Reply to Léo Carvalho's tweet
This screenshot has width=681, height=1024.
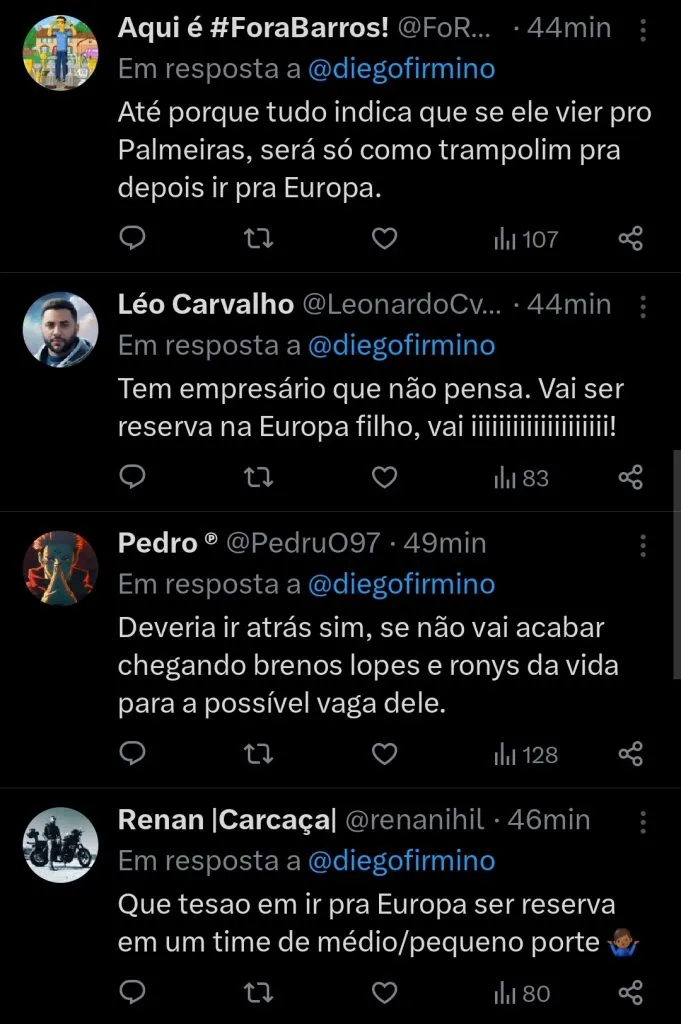pos(133,478)
